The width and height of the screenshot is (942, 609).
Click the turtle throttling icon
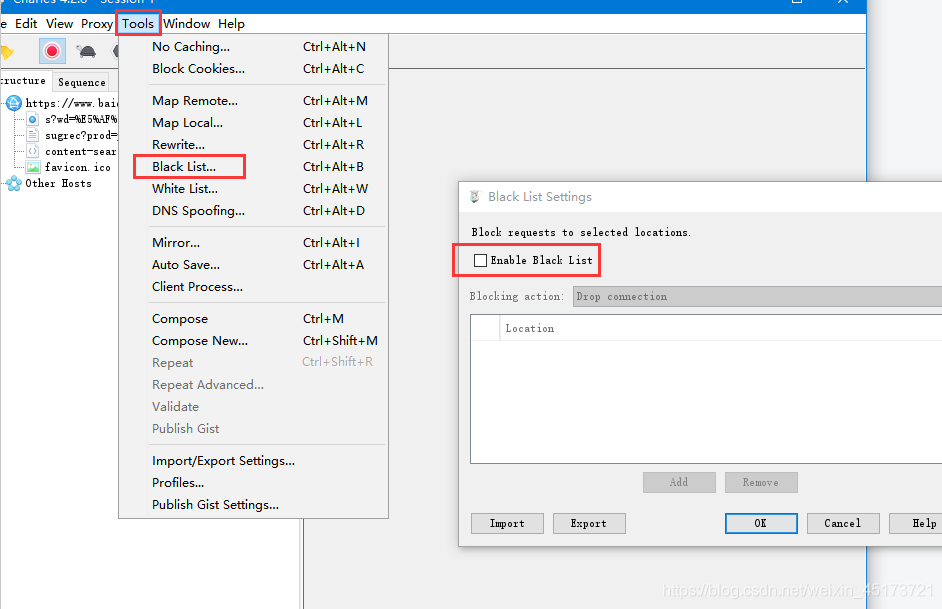(87, 51)
